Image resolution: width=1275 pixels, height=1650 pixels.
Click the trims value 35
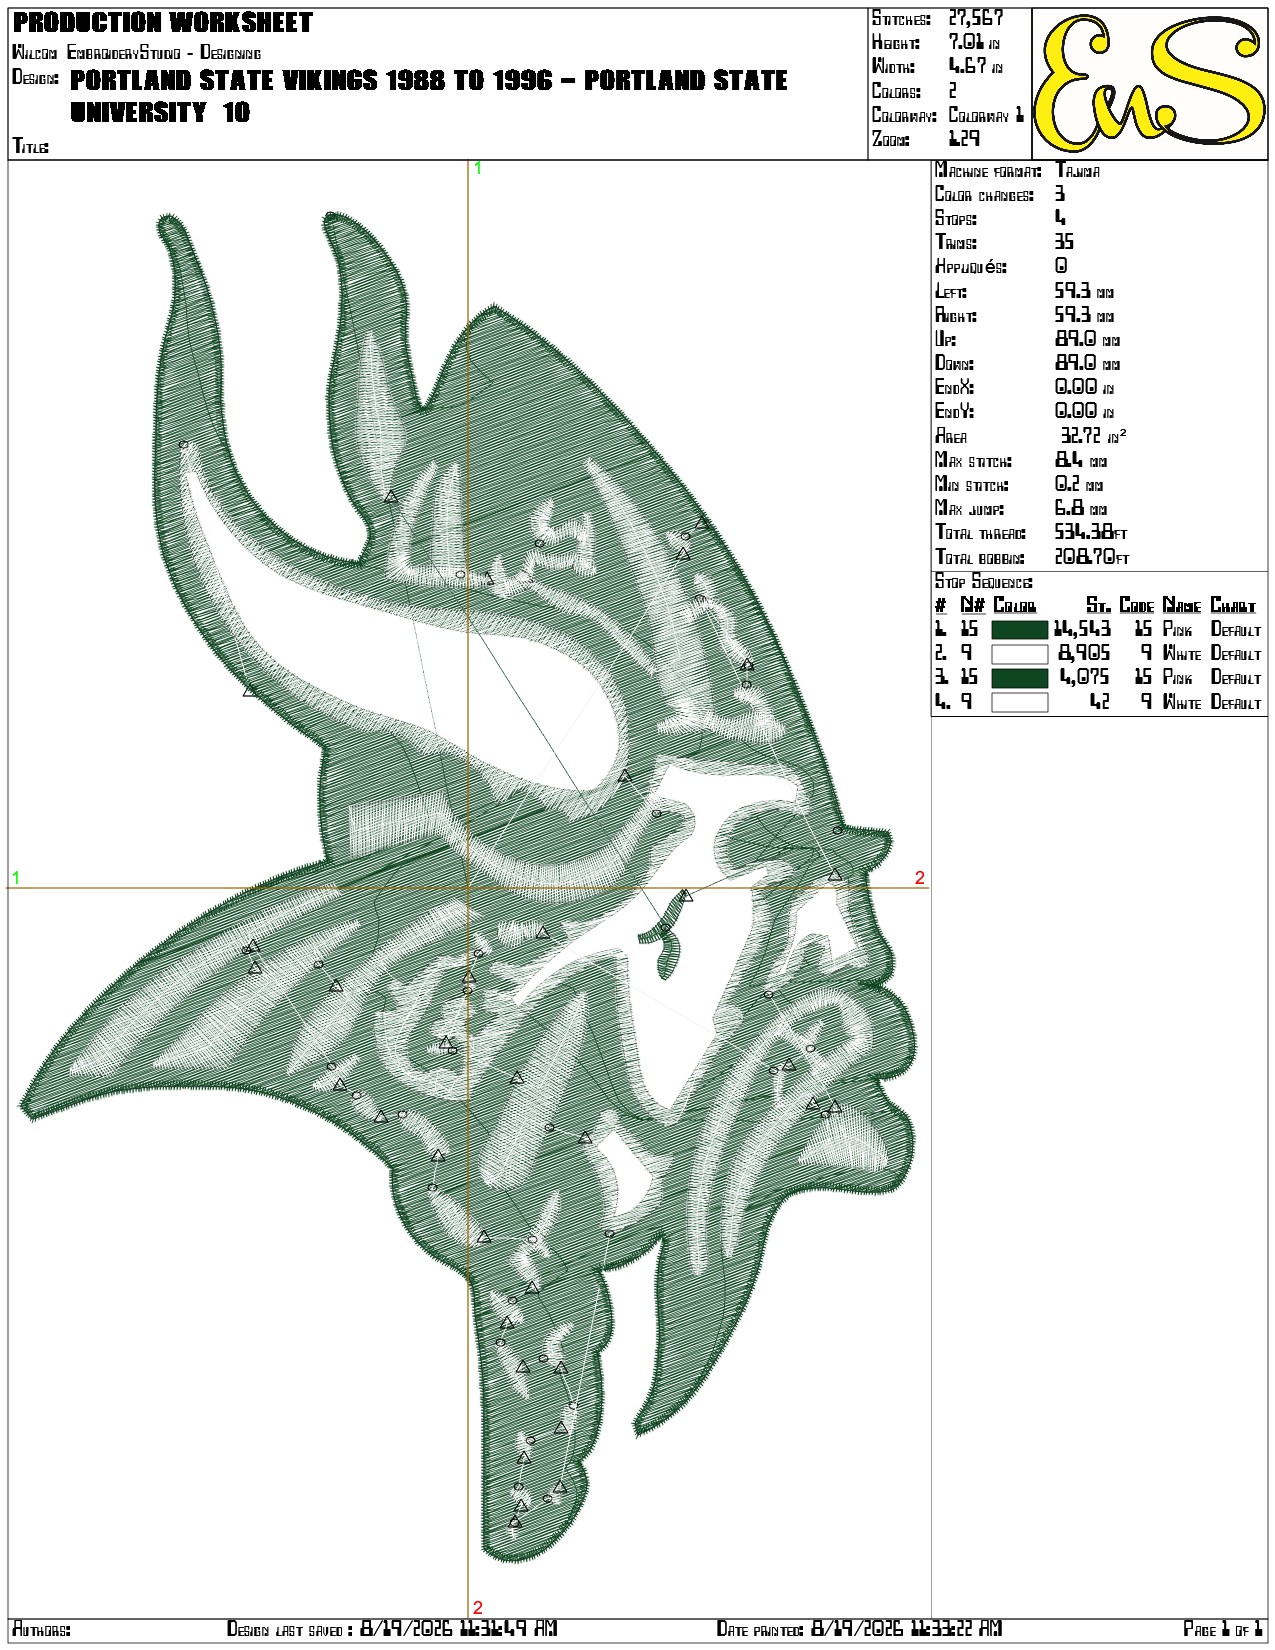coord(1065,242)
